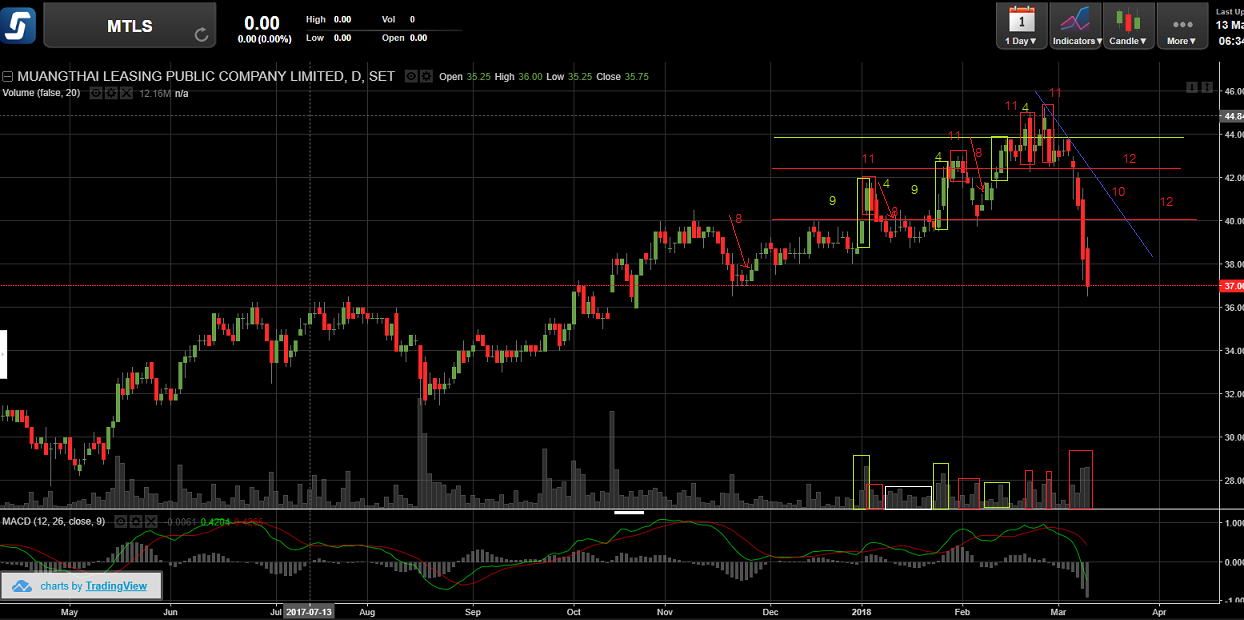The width and height of the screenshot is (1244, 620).
Task: Toggle visibility eye of main price series
Action: click(411, 76)
